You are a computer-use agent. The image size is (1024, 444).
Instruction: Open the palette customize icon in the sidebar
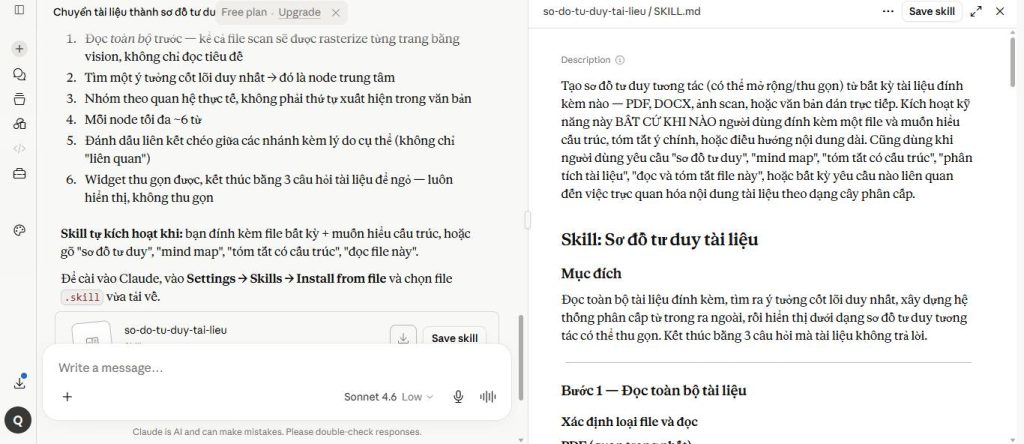click(19, 230)
